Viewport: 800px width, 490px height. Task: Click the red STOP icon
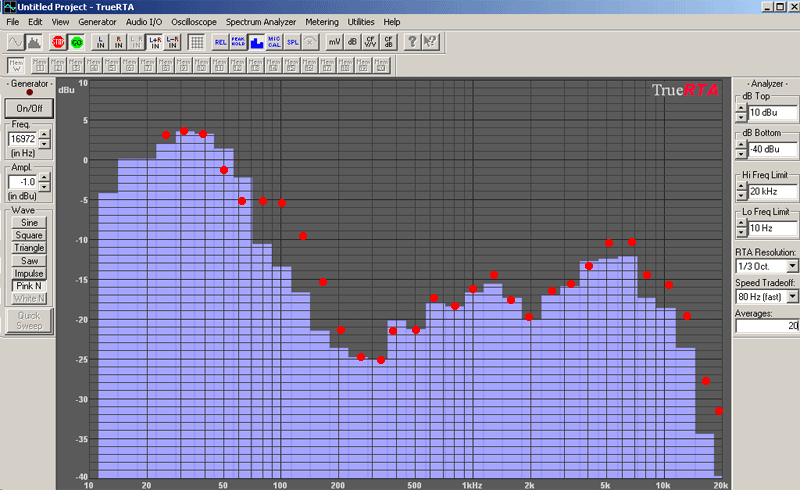[x=58, y=42]
